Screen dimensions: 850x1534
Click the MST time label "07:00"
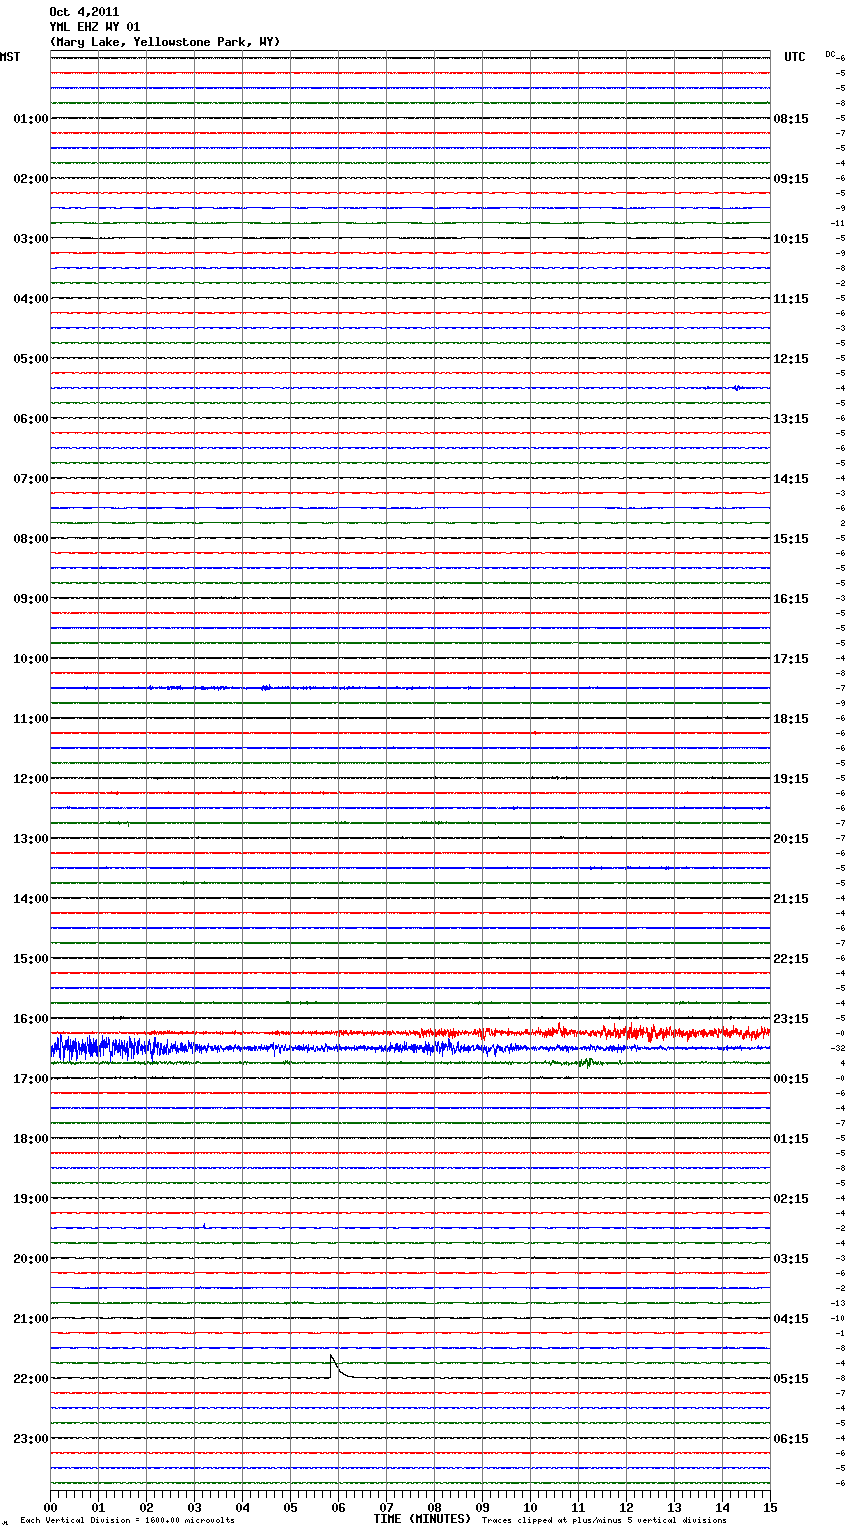(x=31, y=479)
